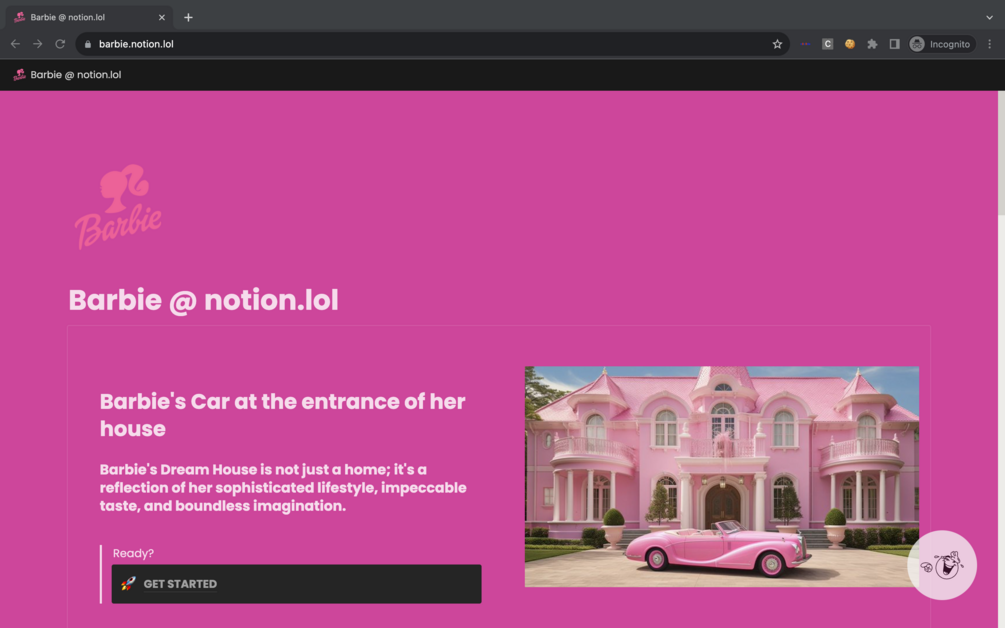Click the Ready? text label

point(133,553)
